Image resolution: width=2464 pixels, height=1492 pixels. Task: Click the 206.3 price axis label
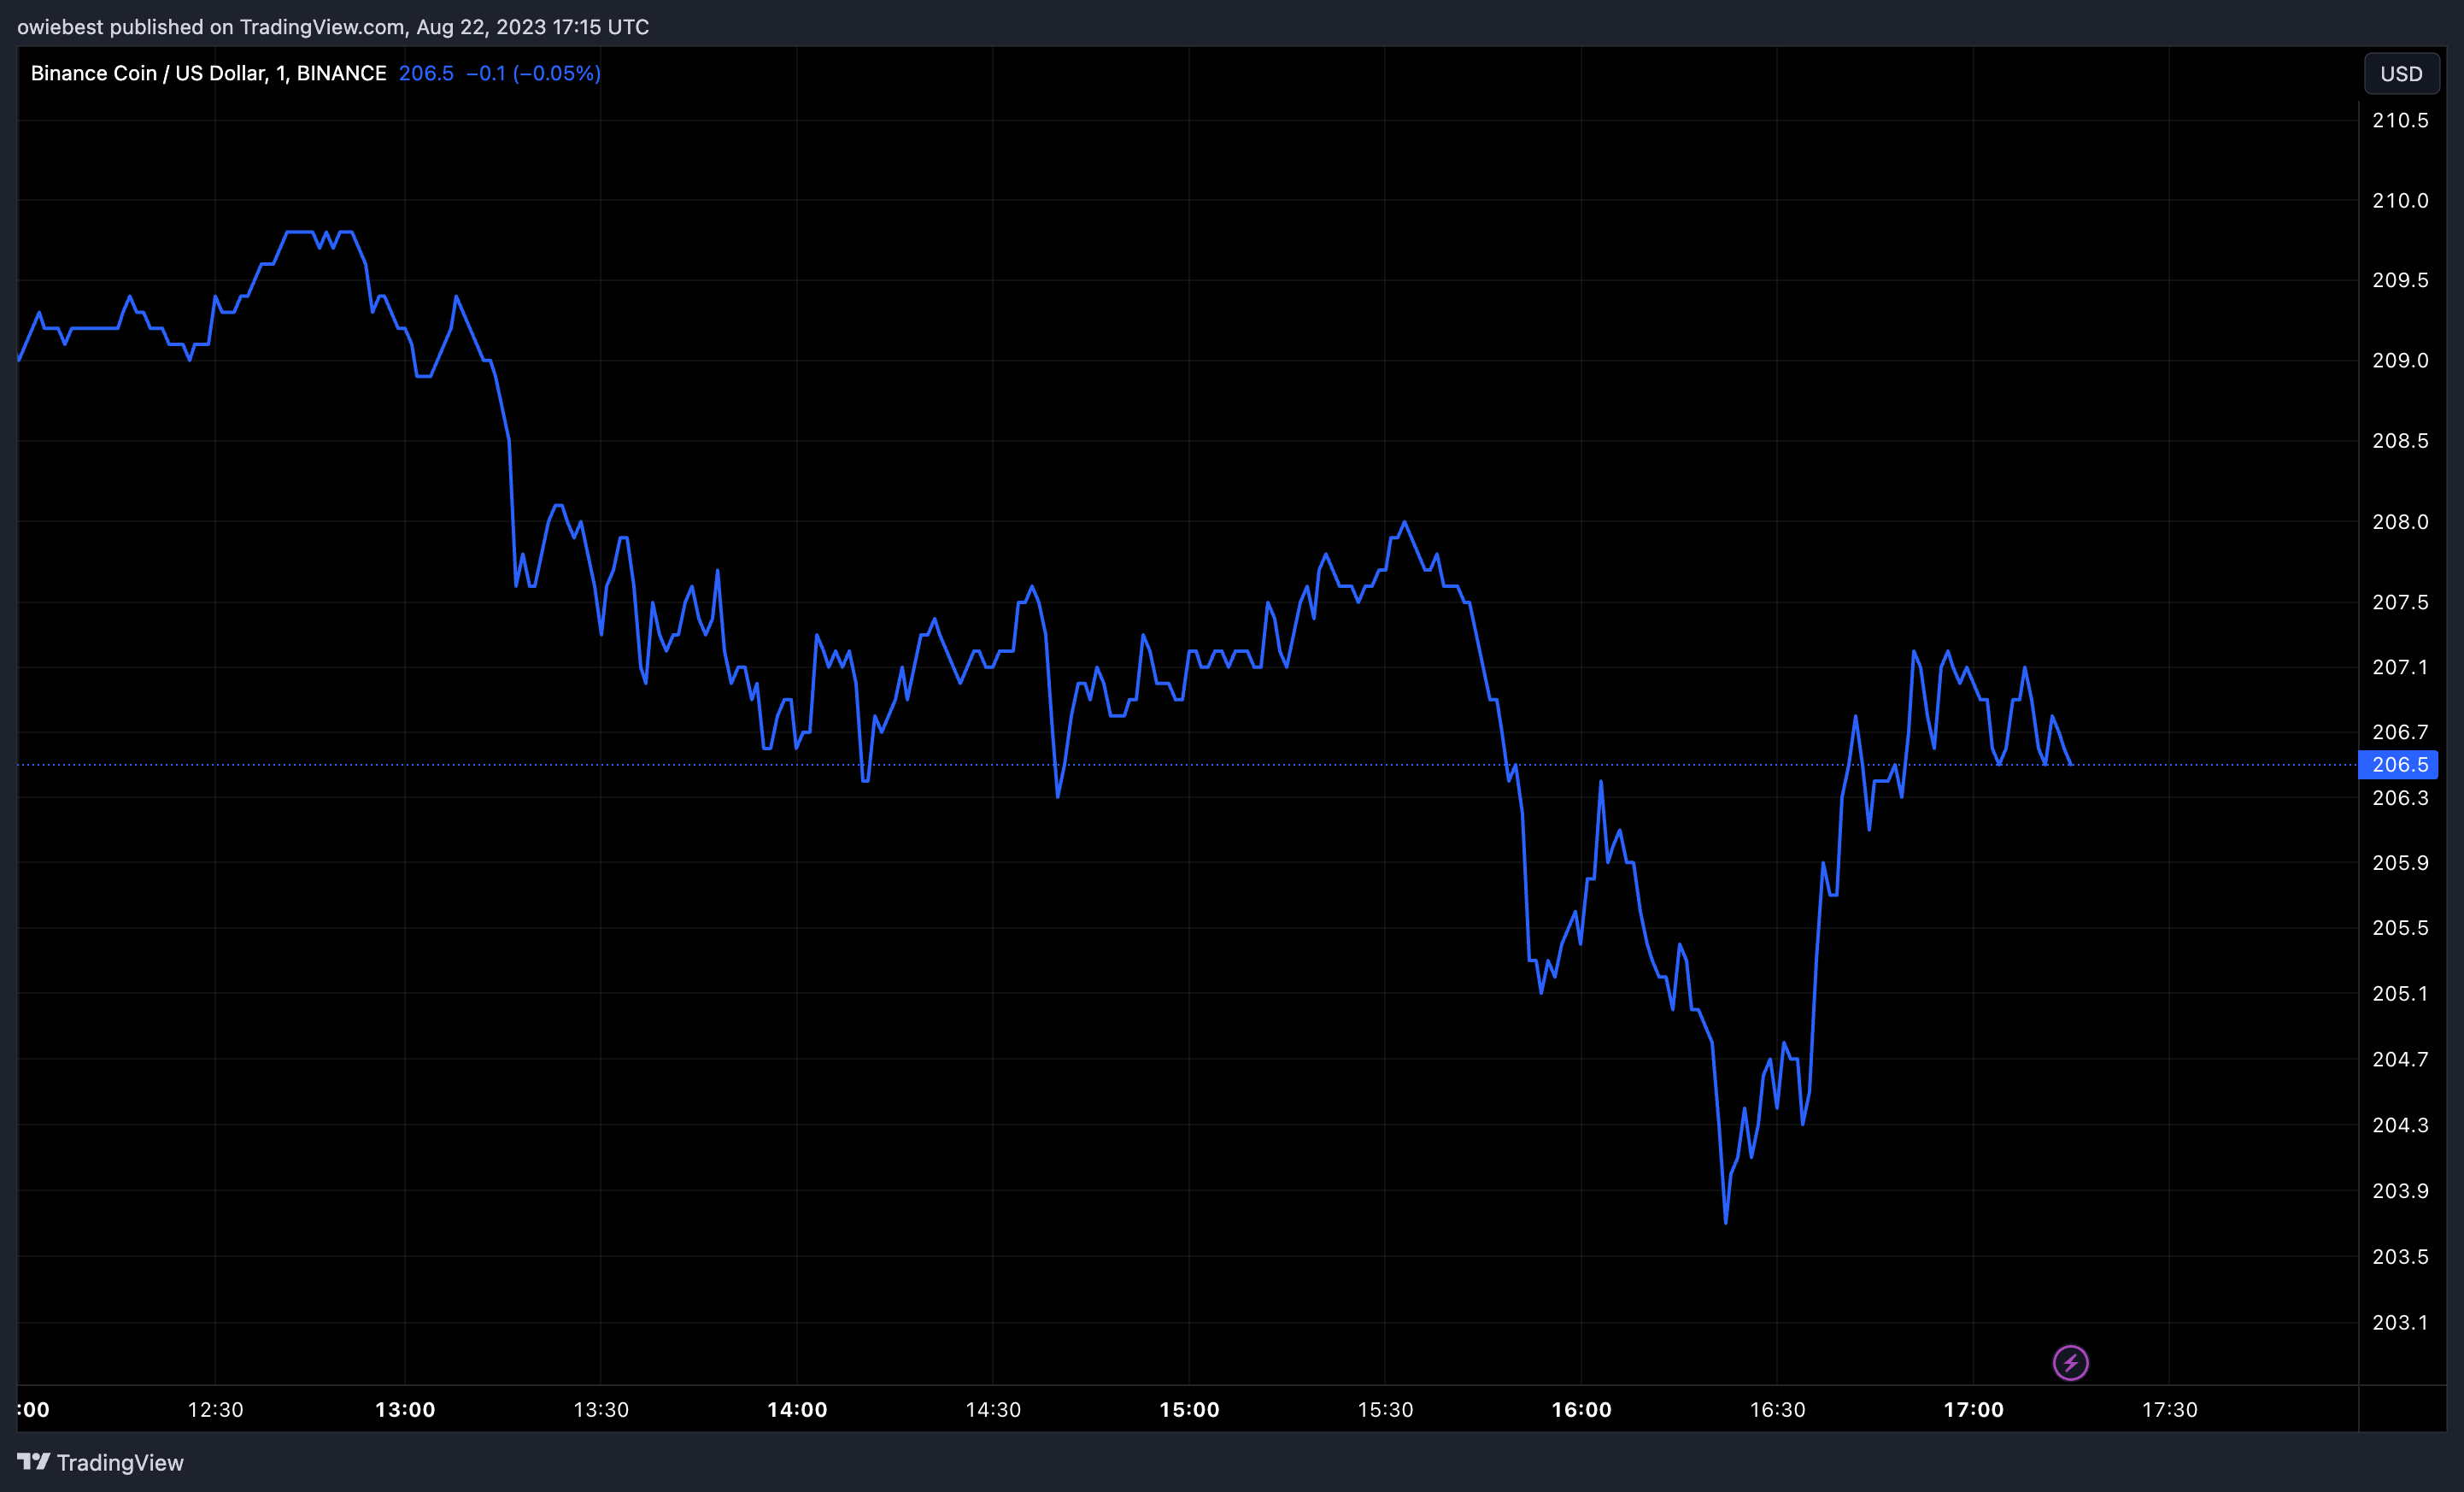[2400, 798]
